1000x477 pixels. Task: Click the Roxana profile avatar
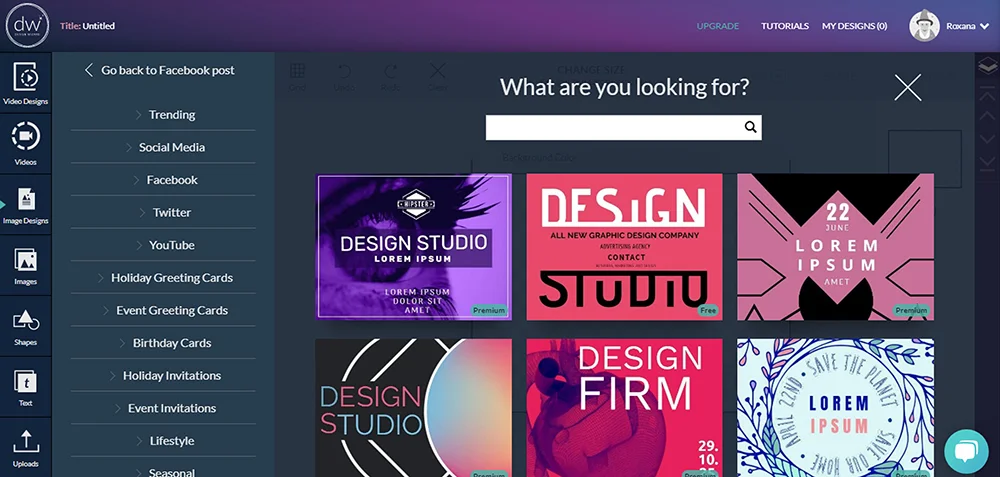[925, 26]
